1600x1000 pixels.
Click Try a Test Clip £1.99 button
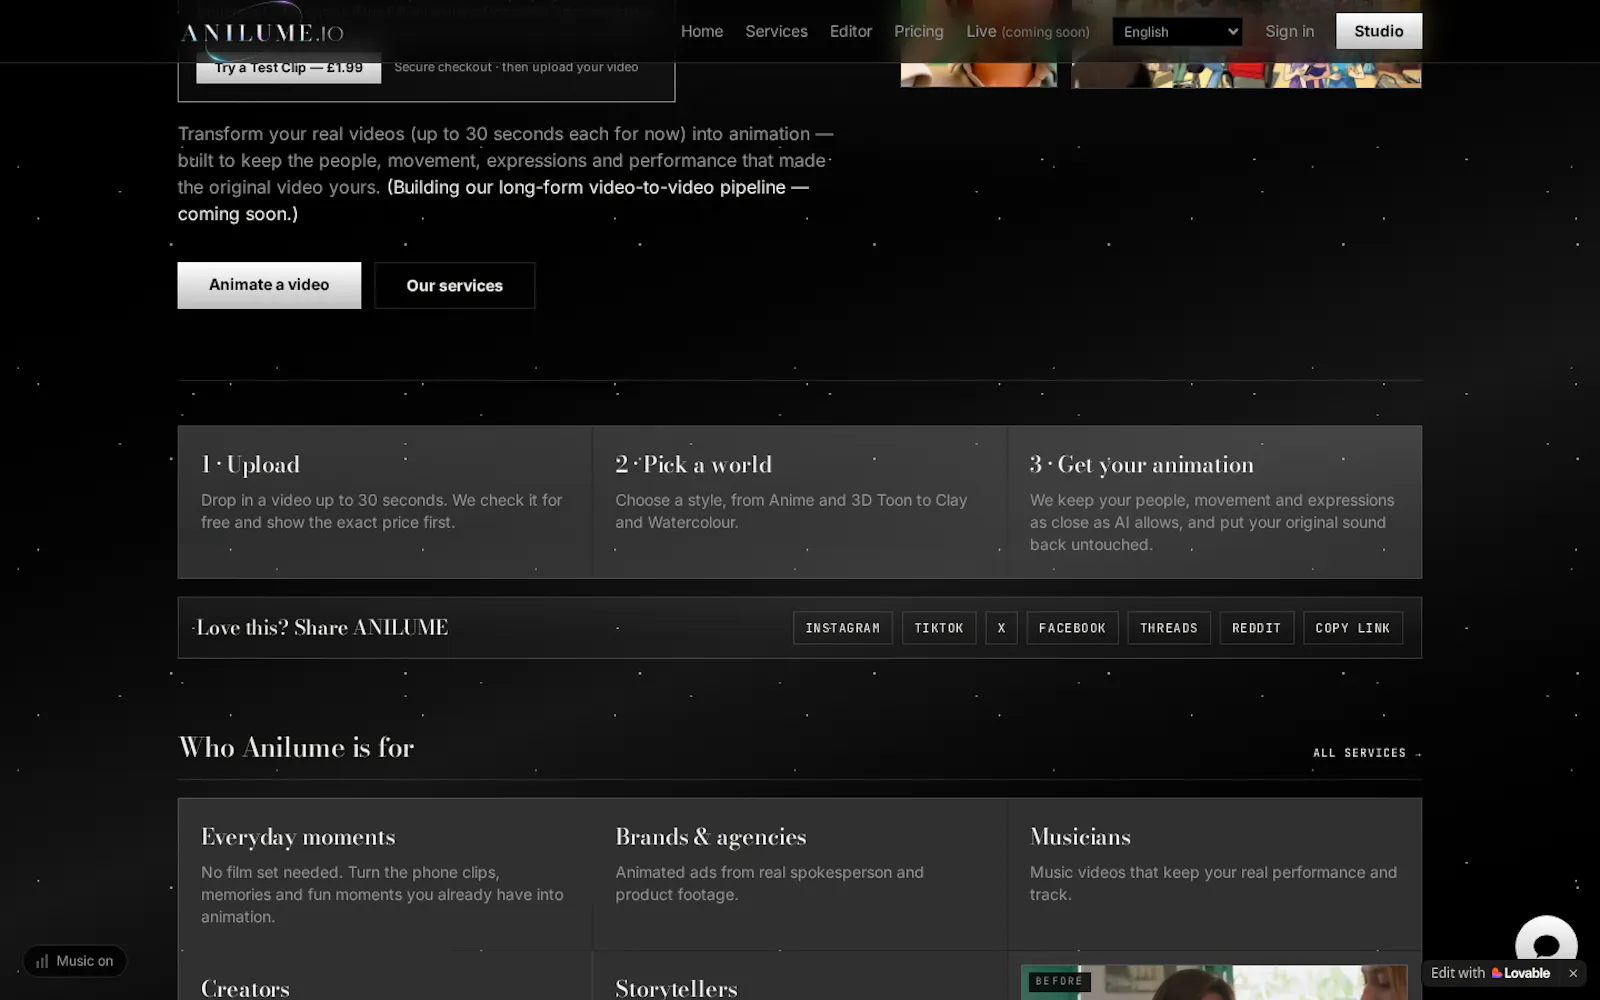pos(289,68)
